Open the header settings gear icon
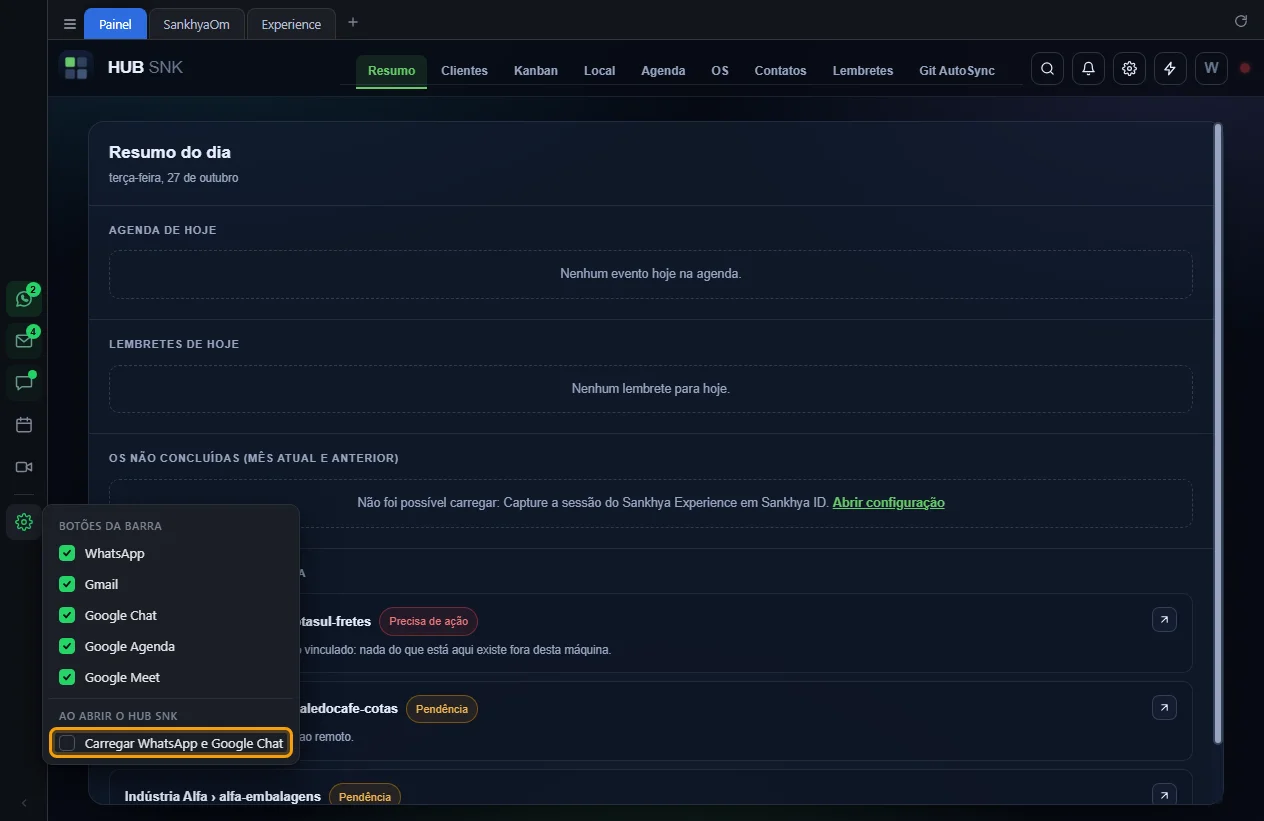 [1129, 68]
